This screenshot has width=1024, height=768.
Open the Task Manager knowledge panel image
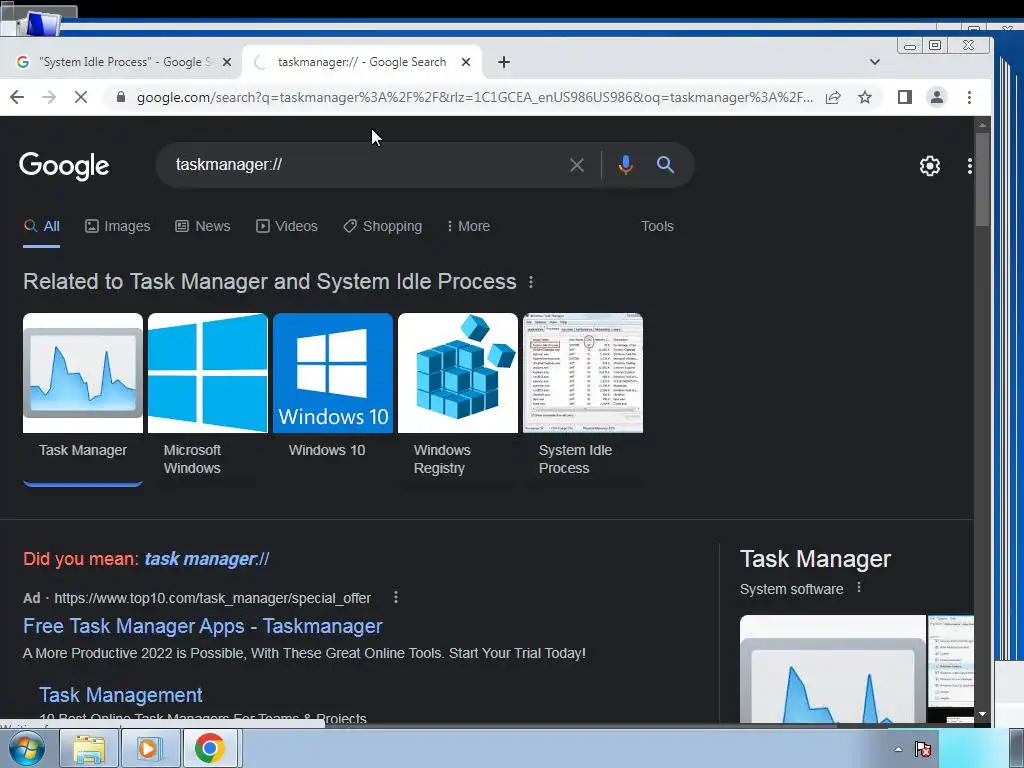(833, 669)
